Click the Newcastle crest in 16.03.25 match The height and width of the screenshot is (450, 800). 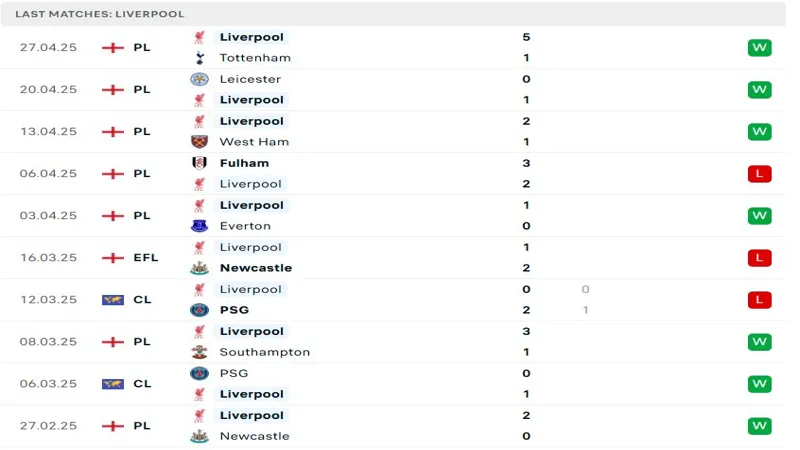tap(199, 268)
